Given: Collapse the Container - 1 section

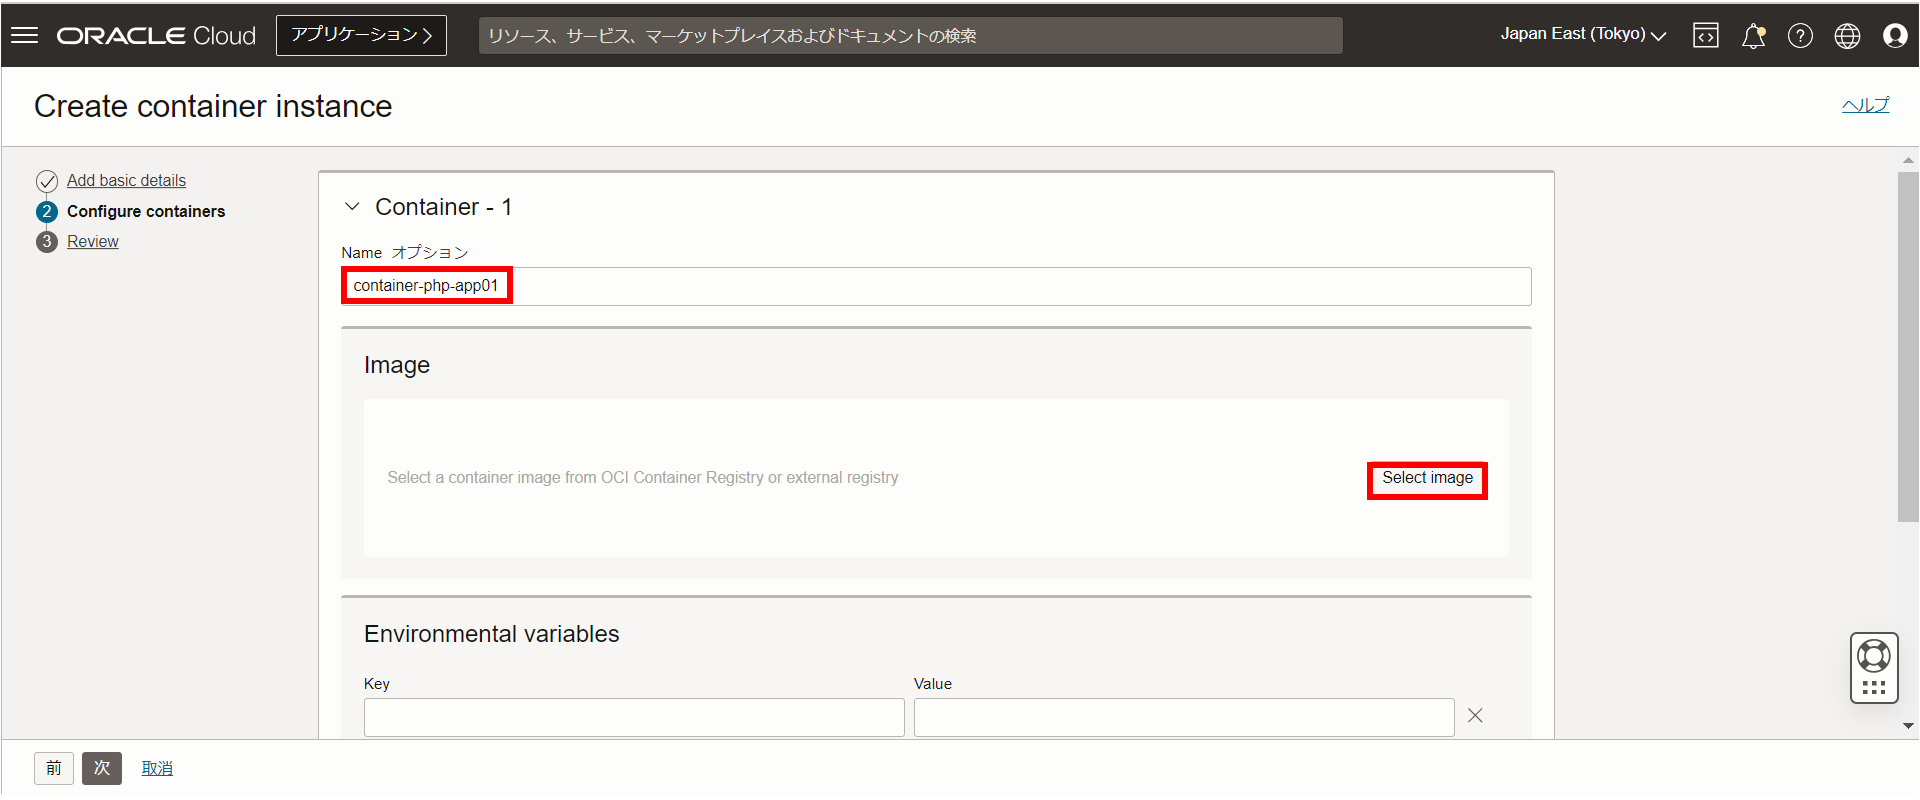Looking at the screenshot, I should pos(352,207).
